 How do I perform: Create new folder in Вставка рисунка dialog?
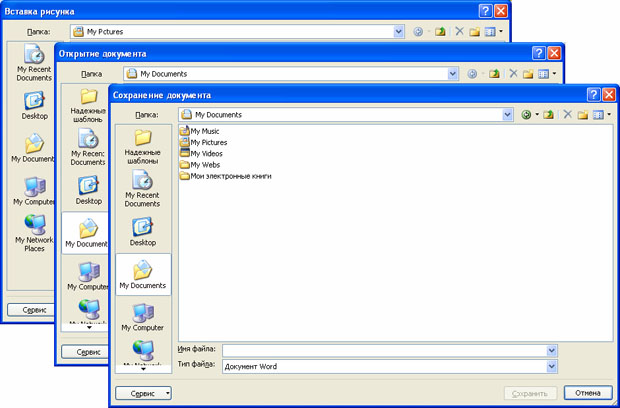474,32
